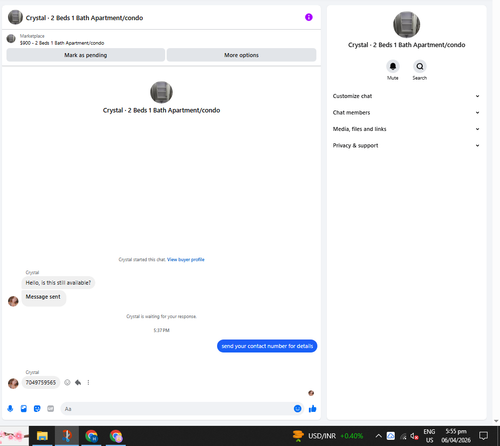The height and width of the screenshot is (446, 500).
Task: Choose a sticker icon
Action: 37,408
